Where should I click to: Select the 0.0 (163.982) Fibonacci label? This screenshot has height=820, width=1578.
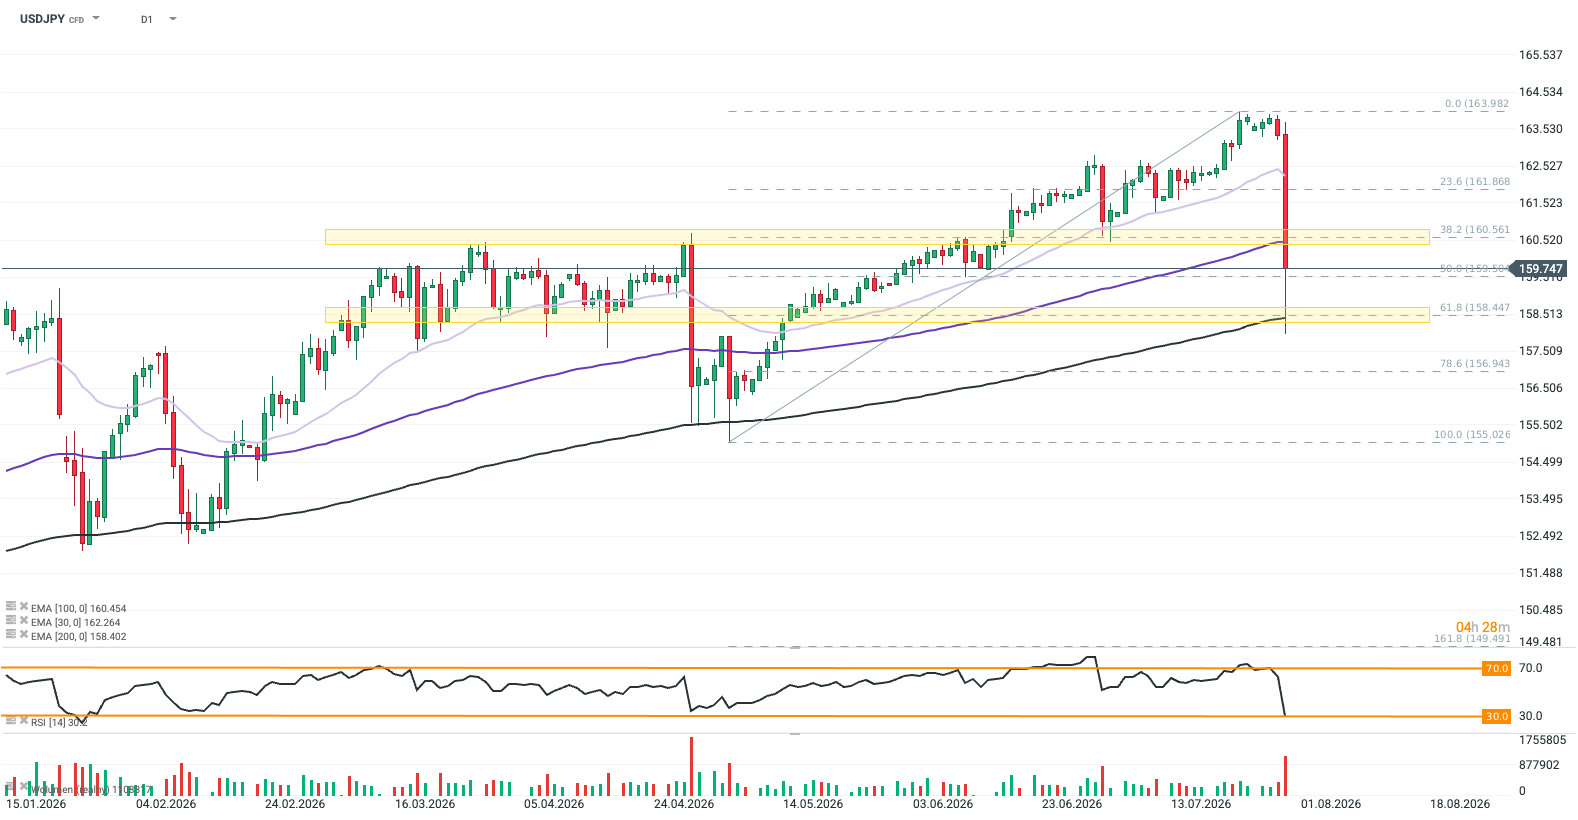(x=1477, y=104)
